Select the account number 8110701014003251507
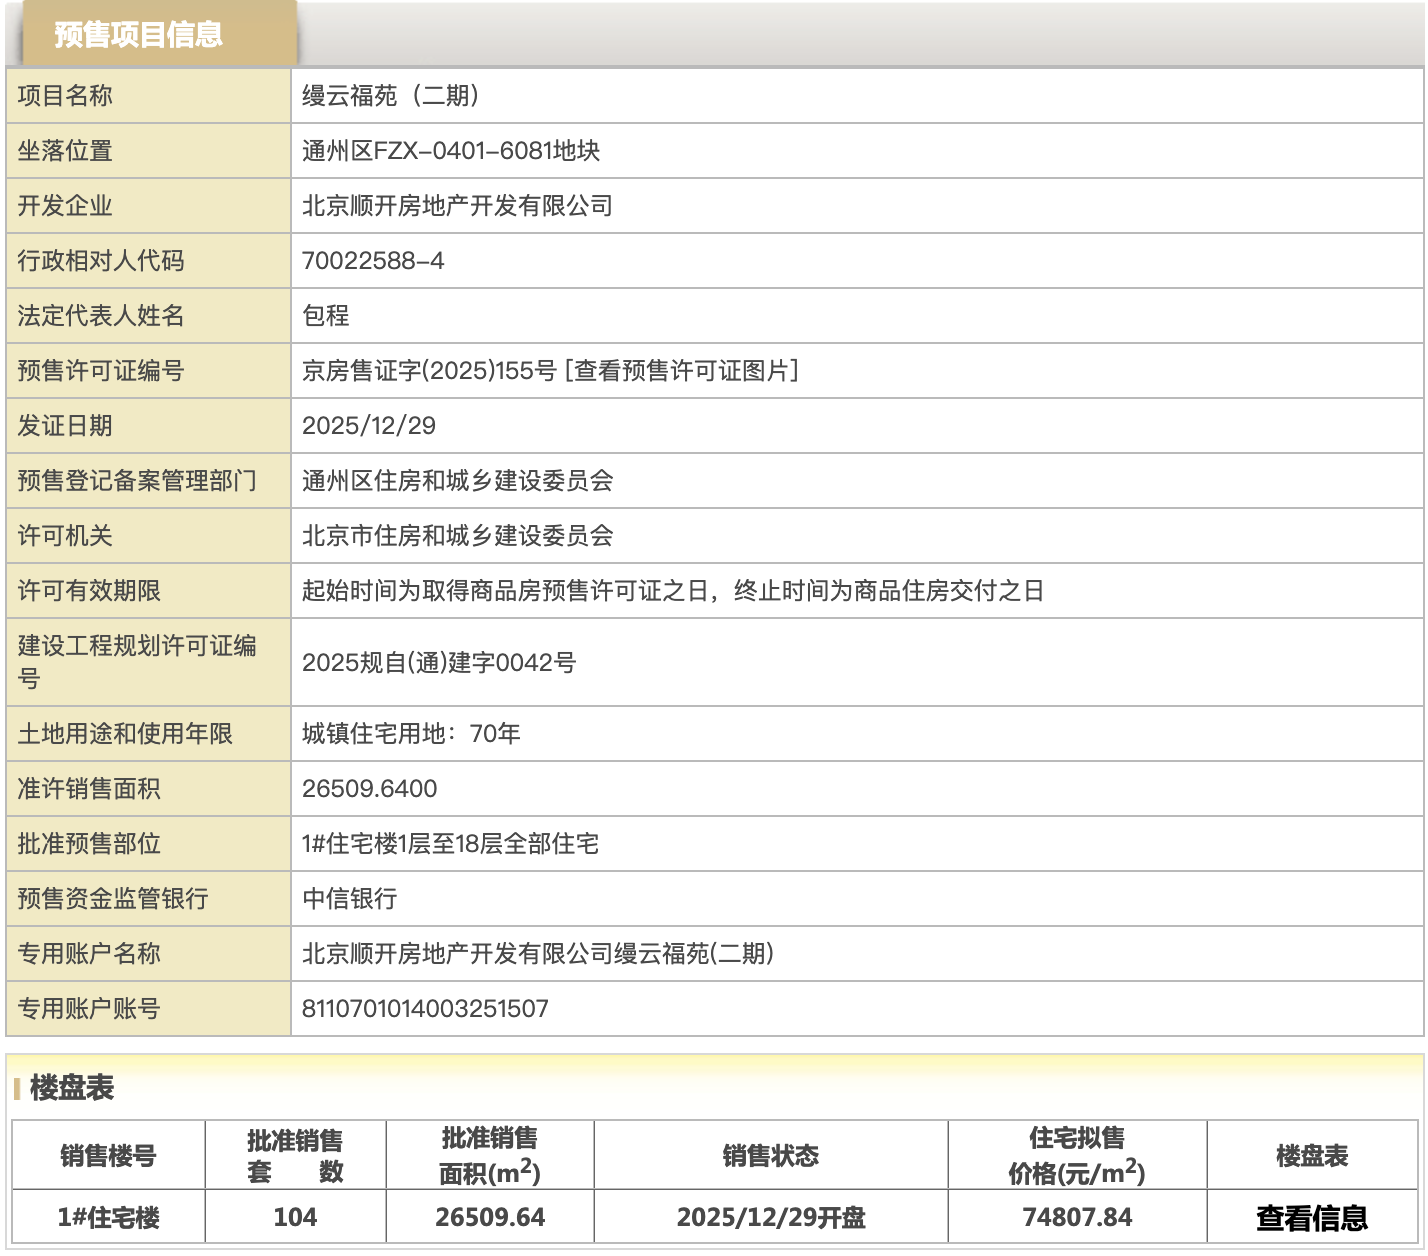 [x=425, y=1009]
